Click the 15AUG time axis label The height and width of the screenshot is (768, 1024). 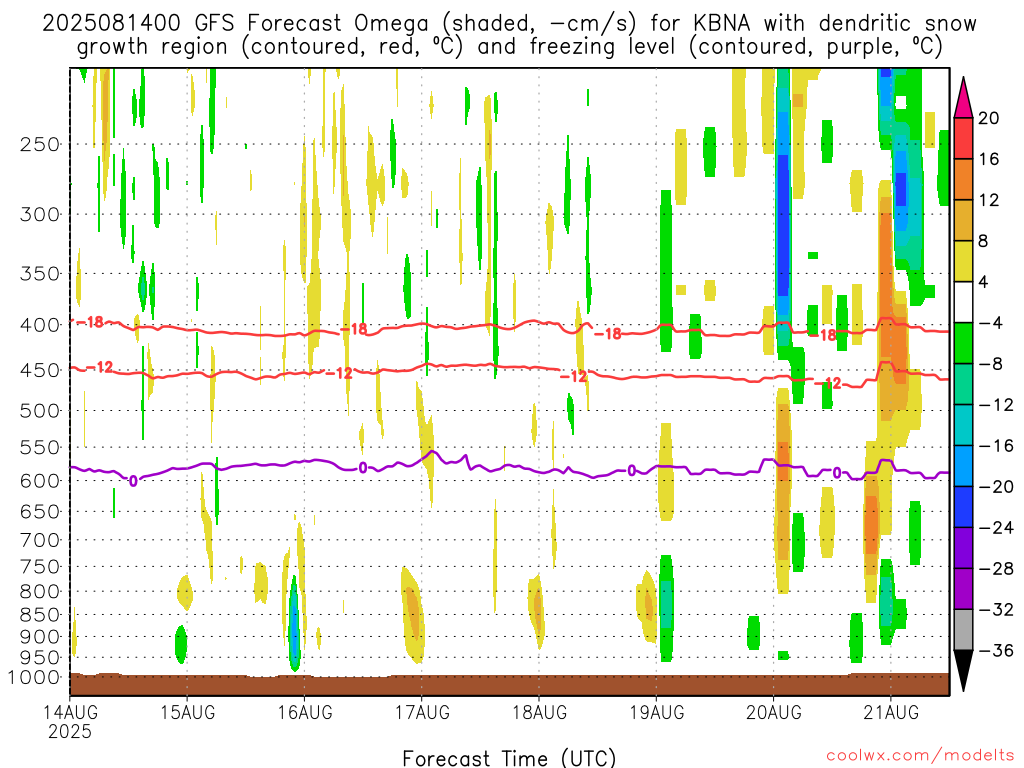pos(187,712)
